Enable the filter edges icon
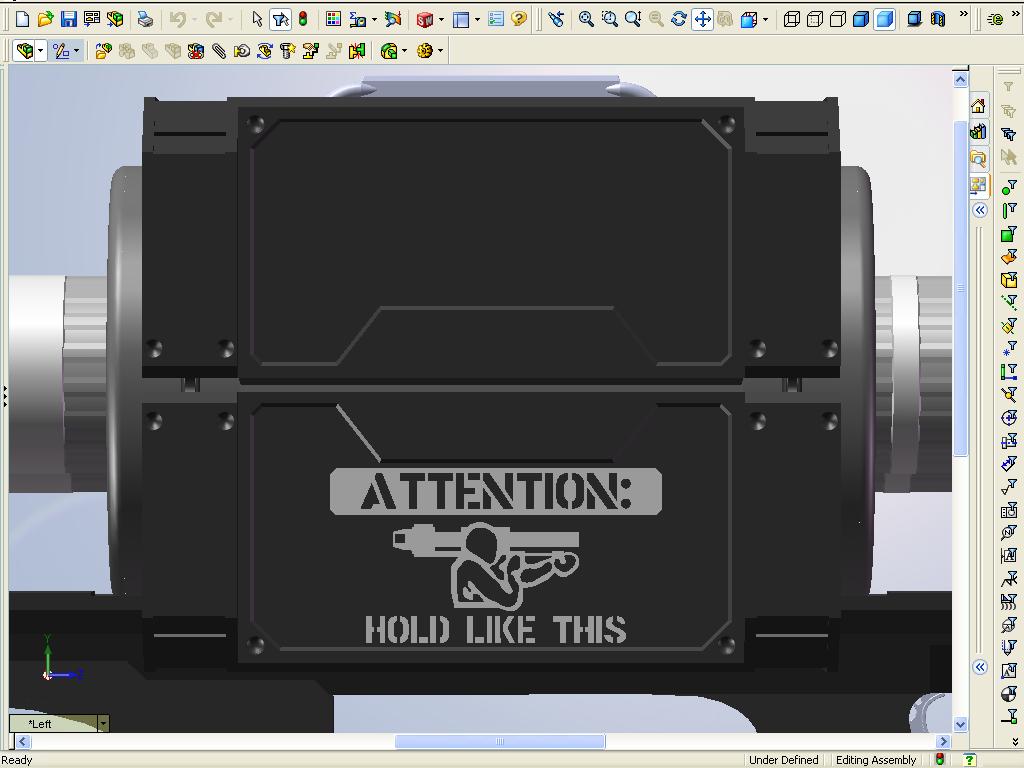 tap(1009, 212)
